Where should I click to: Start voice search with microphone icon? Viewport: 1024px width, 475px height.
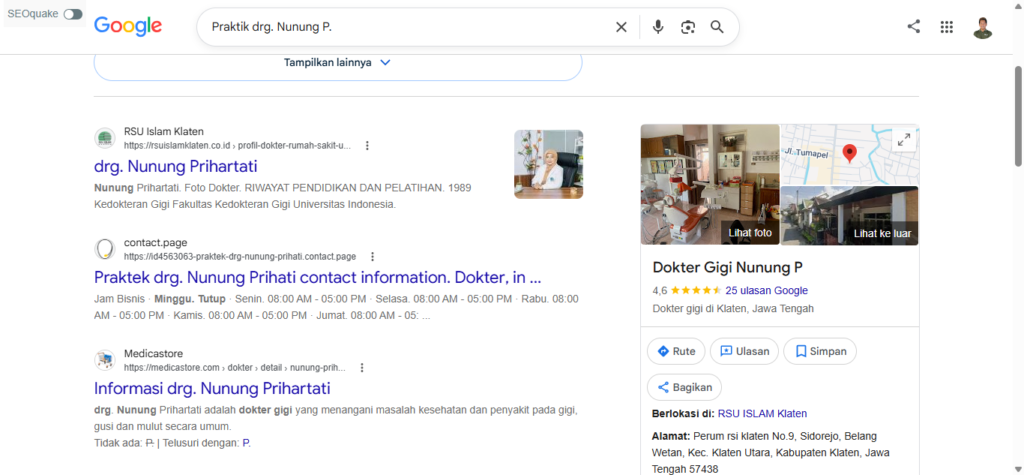(658, 27)
